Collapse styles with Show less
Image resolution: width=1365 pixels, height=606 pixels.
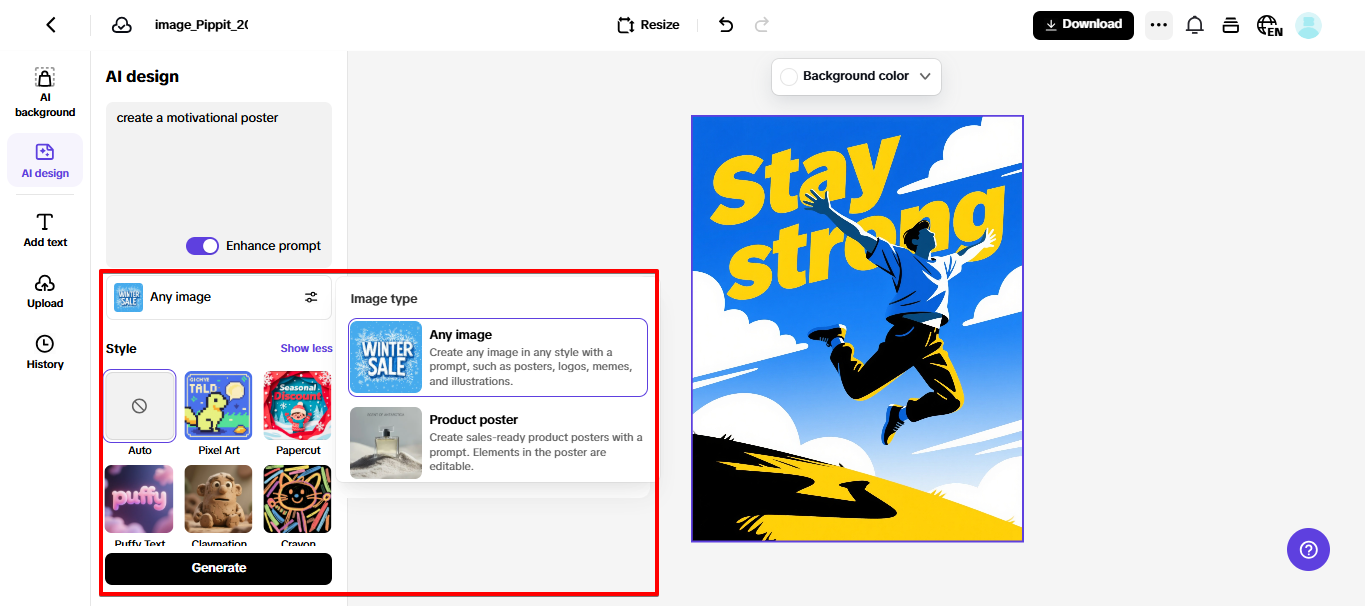point(306,348)
